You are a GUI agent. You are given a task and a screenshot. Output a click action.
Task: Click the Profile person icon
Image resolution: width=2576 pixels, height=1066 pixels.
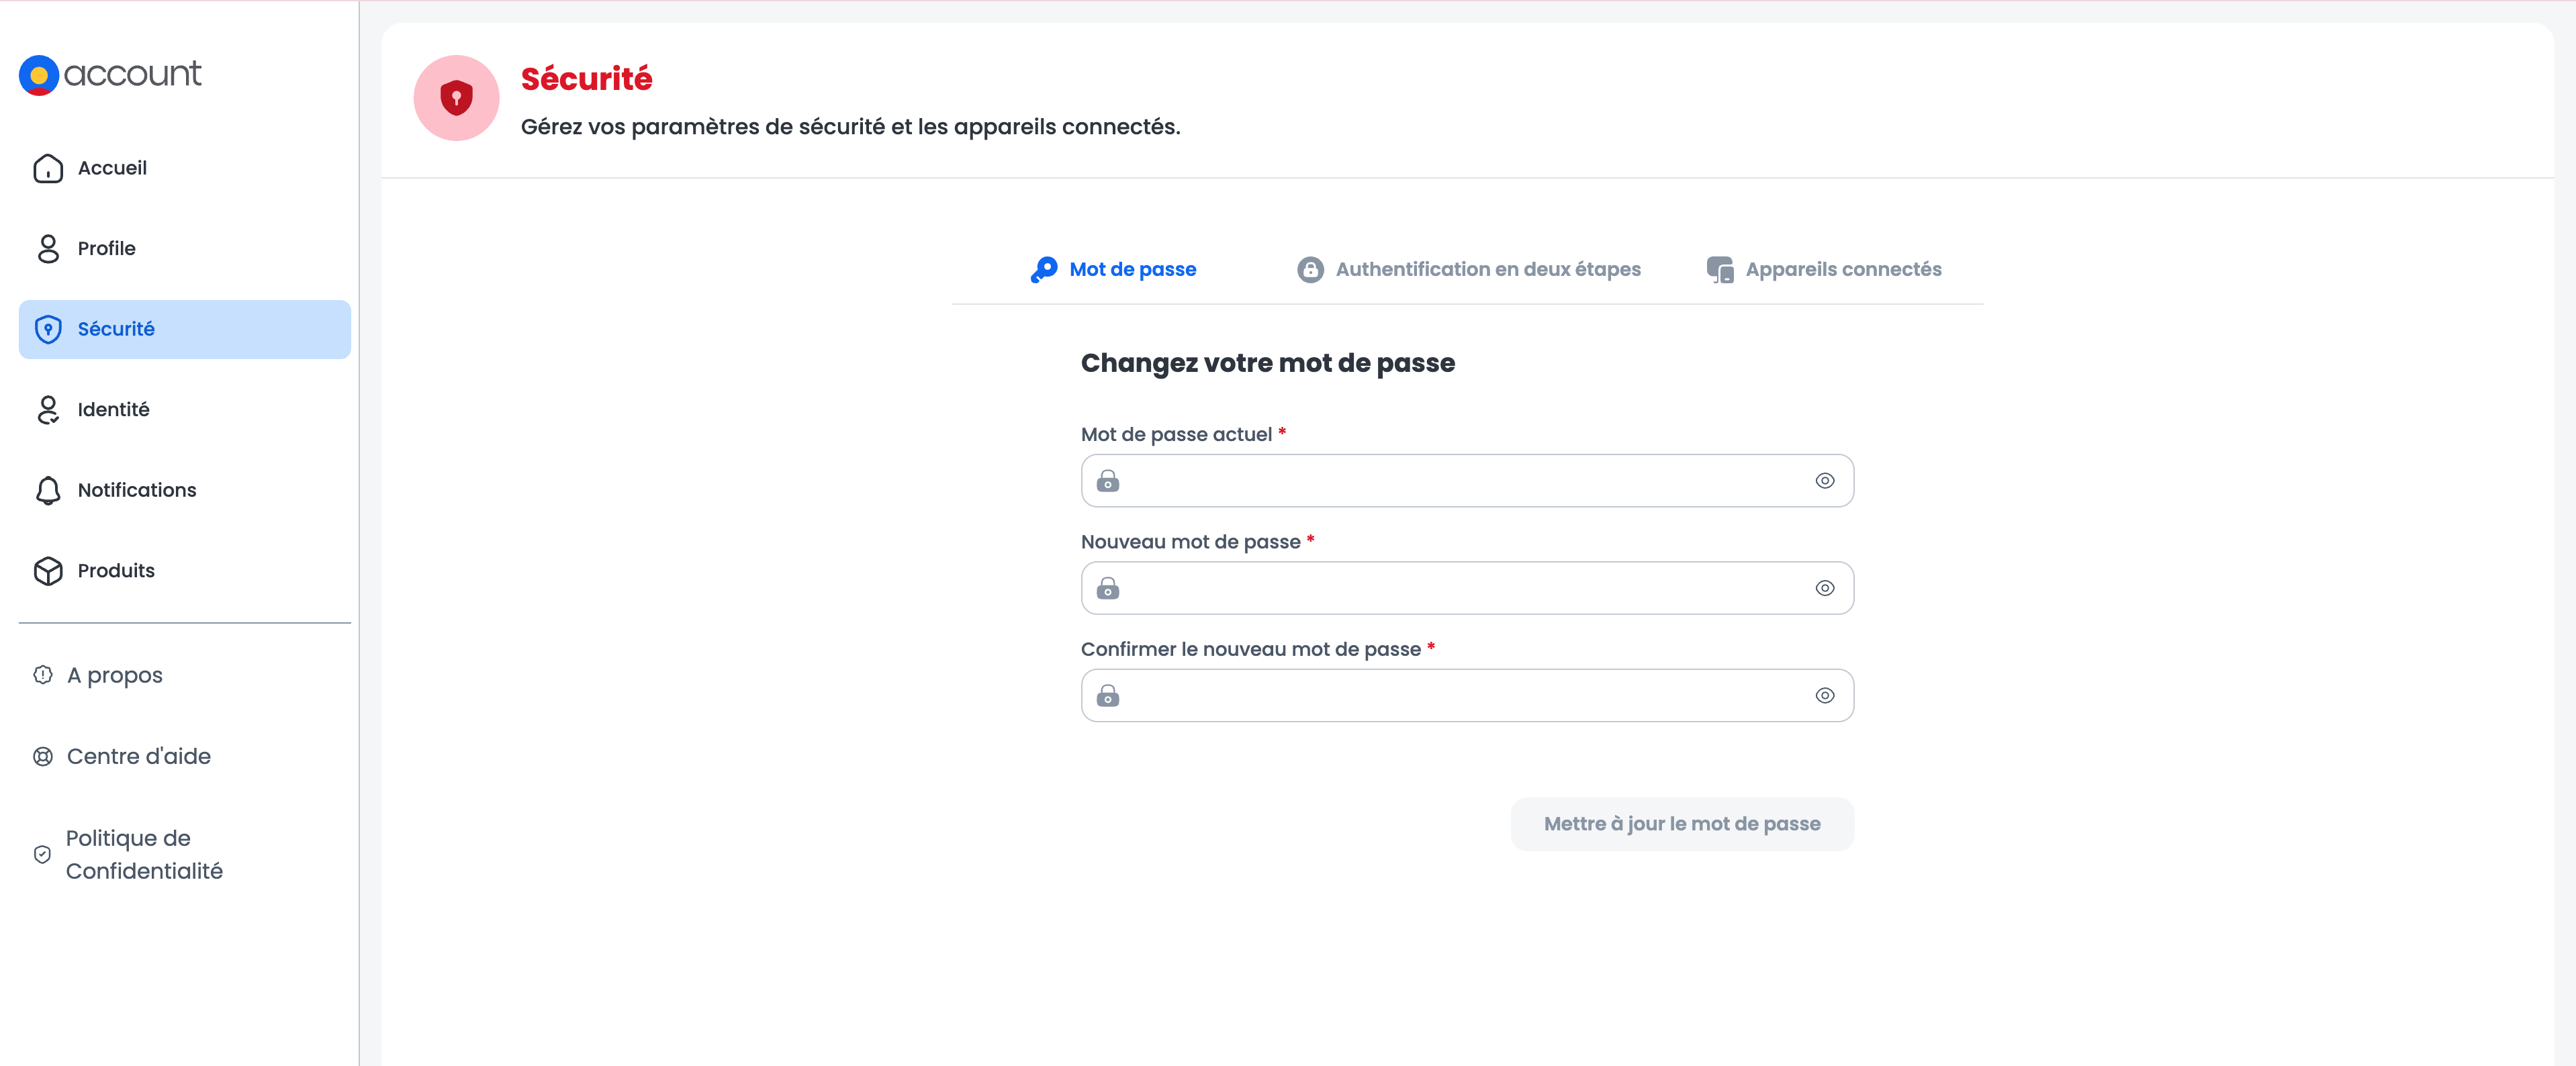(48, 249)
